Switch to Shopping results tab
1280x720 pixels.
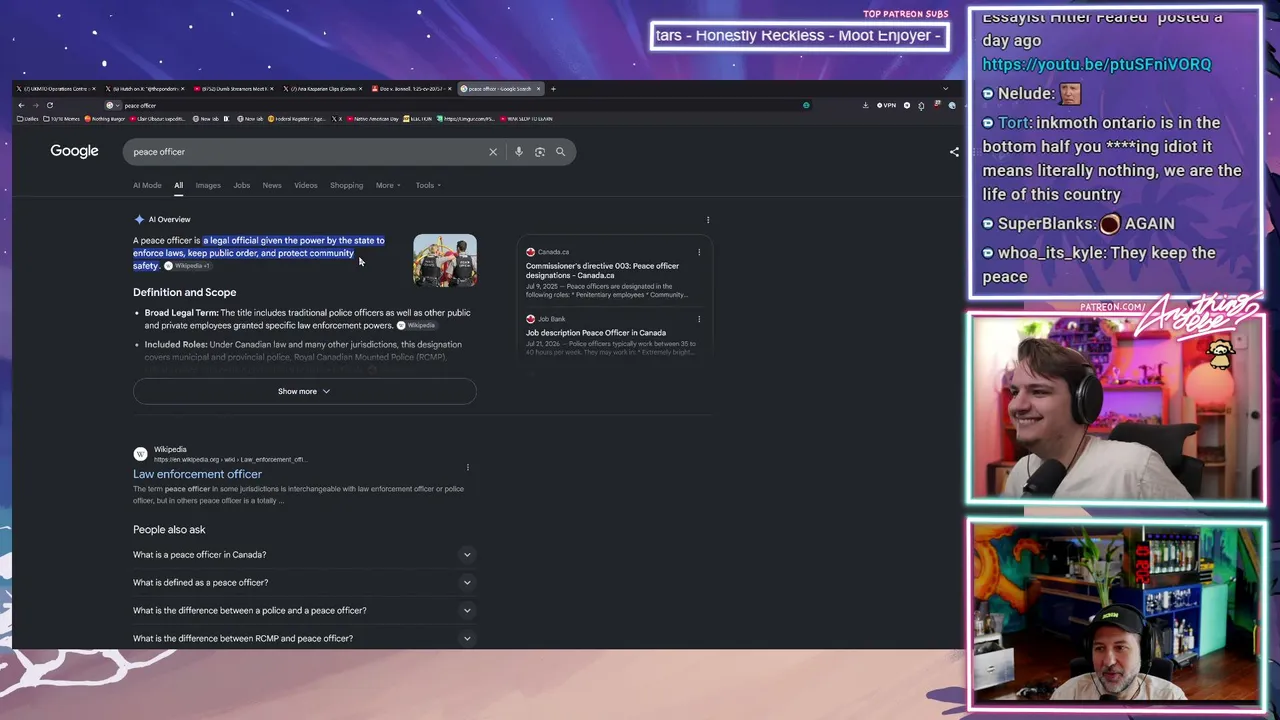pyautogui.click(x=347, y=185)
